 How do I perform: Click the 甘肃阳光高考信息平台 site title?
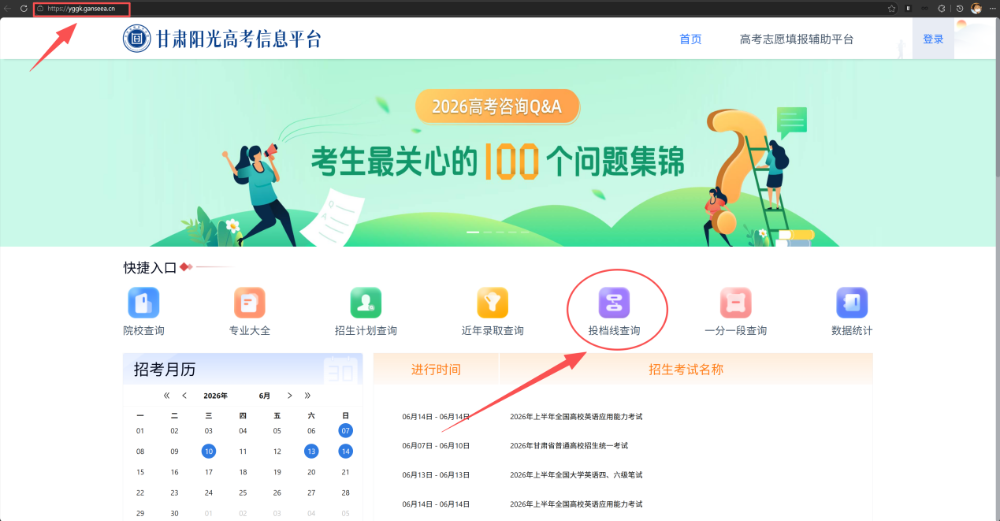(x=239, y=39)
